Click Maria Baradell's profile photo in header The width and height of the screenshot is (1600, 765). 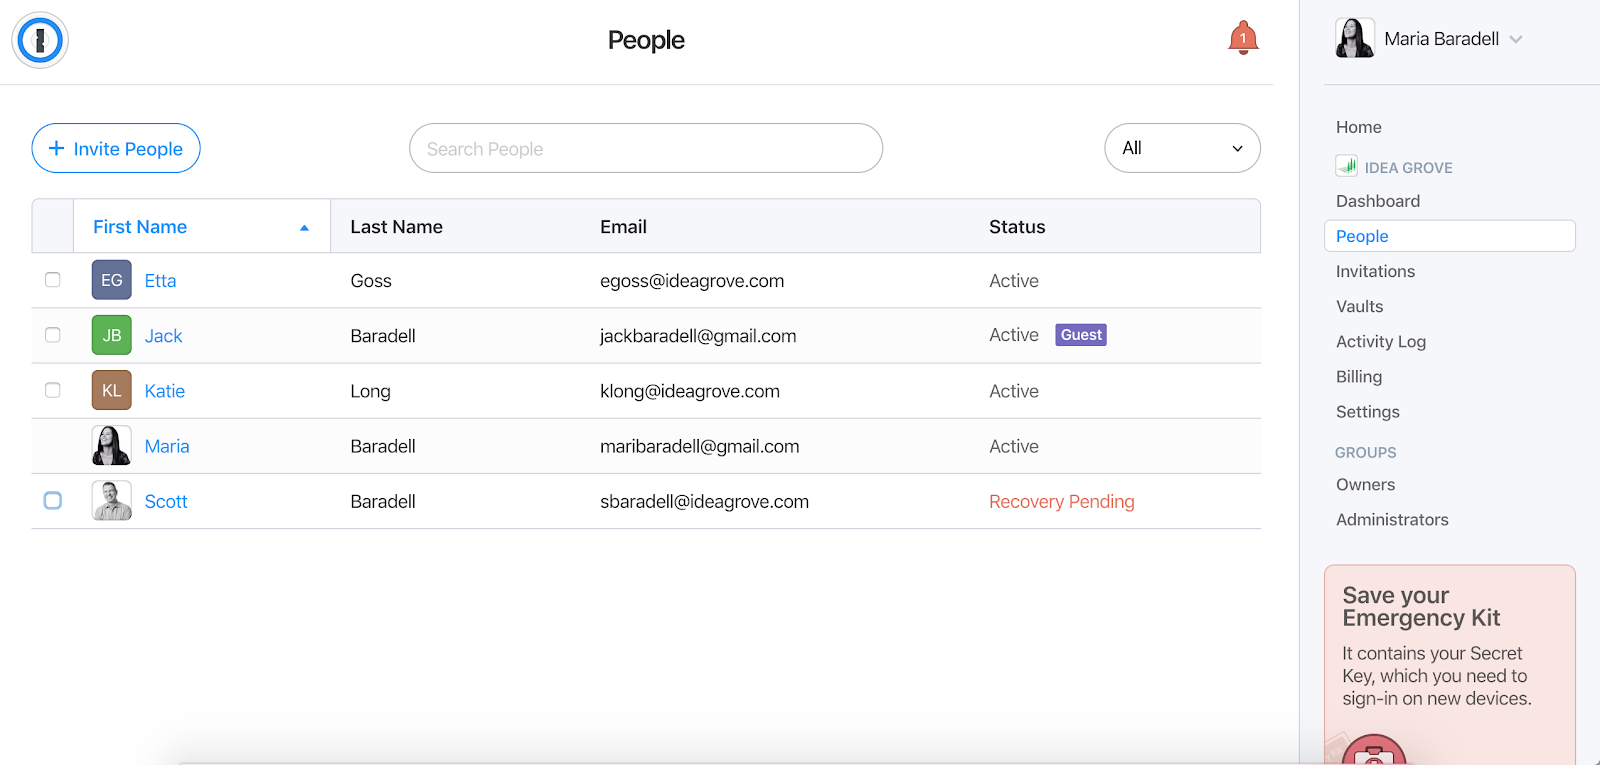[x=1355, y=38]
